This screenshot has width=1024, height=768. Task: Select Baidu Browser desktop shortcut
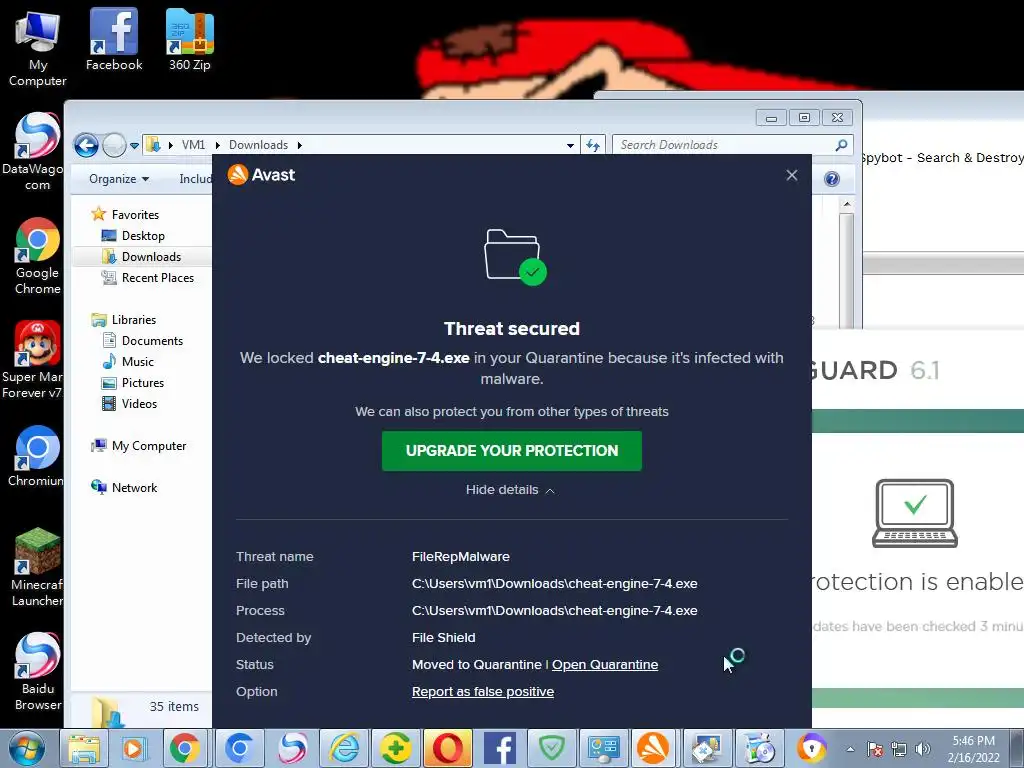pyautogui.click(x=37, y=671)
